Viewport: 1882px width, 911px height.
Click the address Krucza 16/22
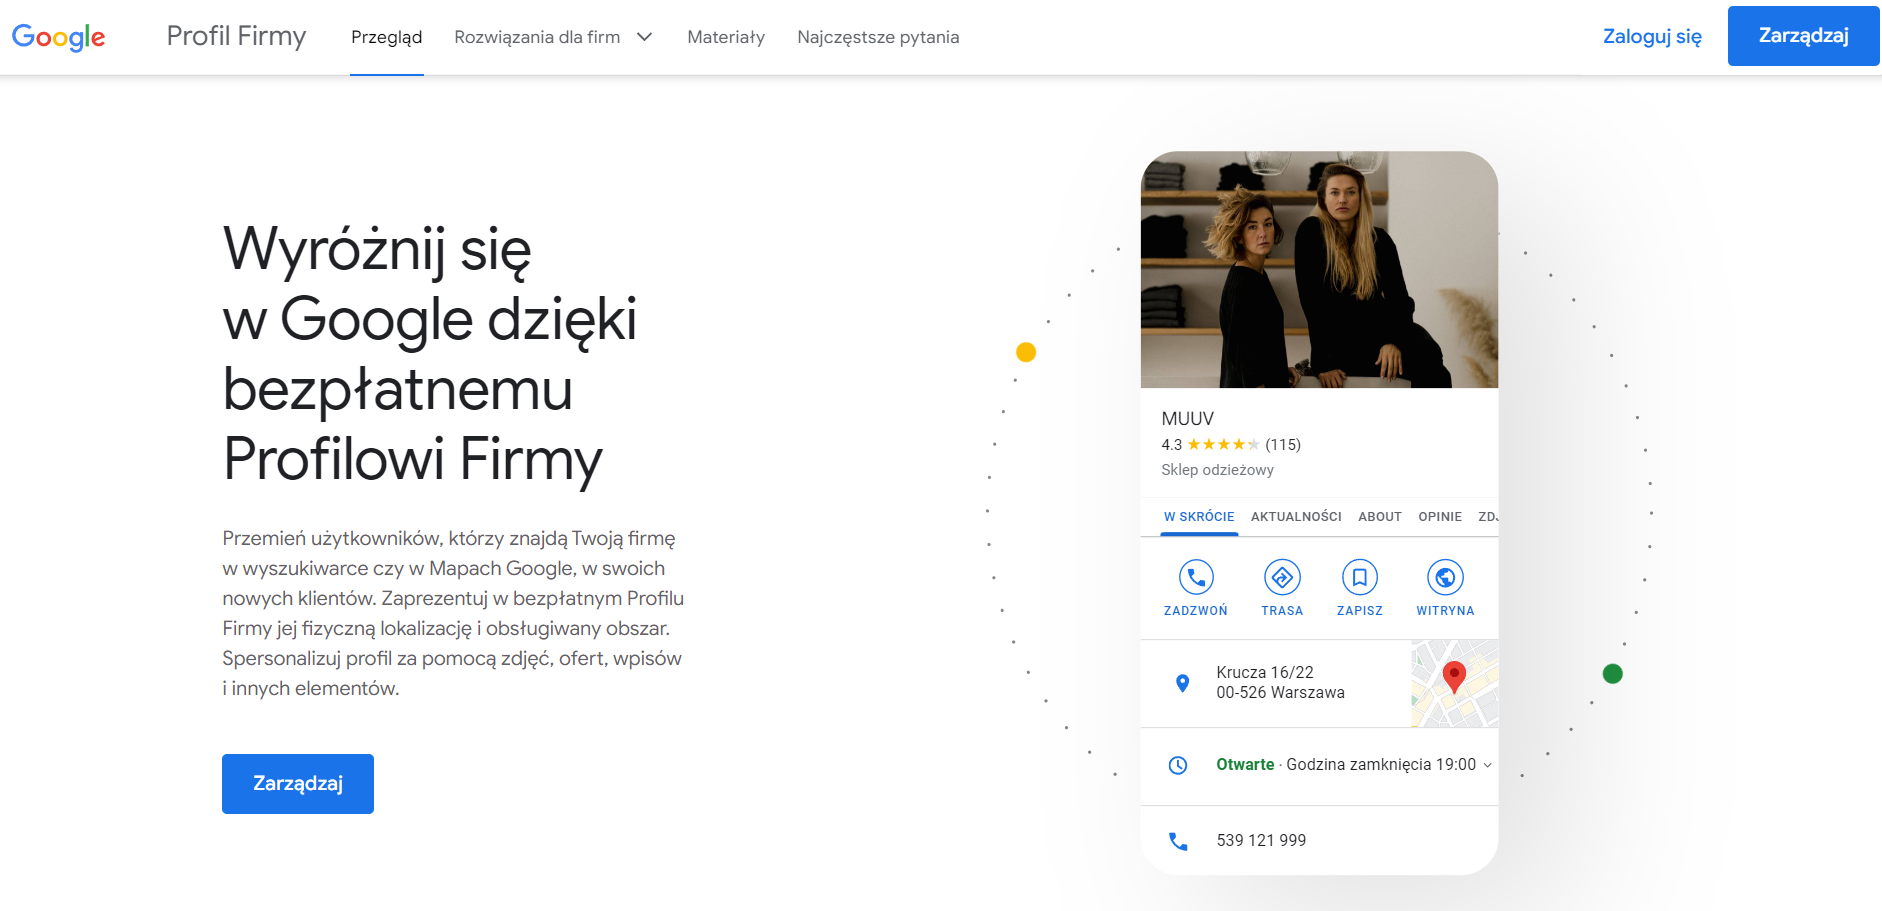(x=1265, y=673)
